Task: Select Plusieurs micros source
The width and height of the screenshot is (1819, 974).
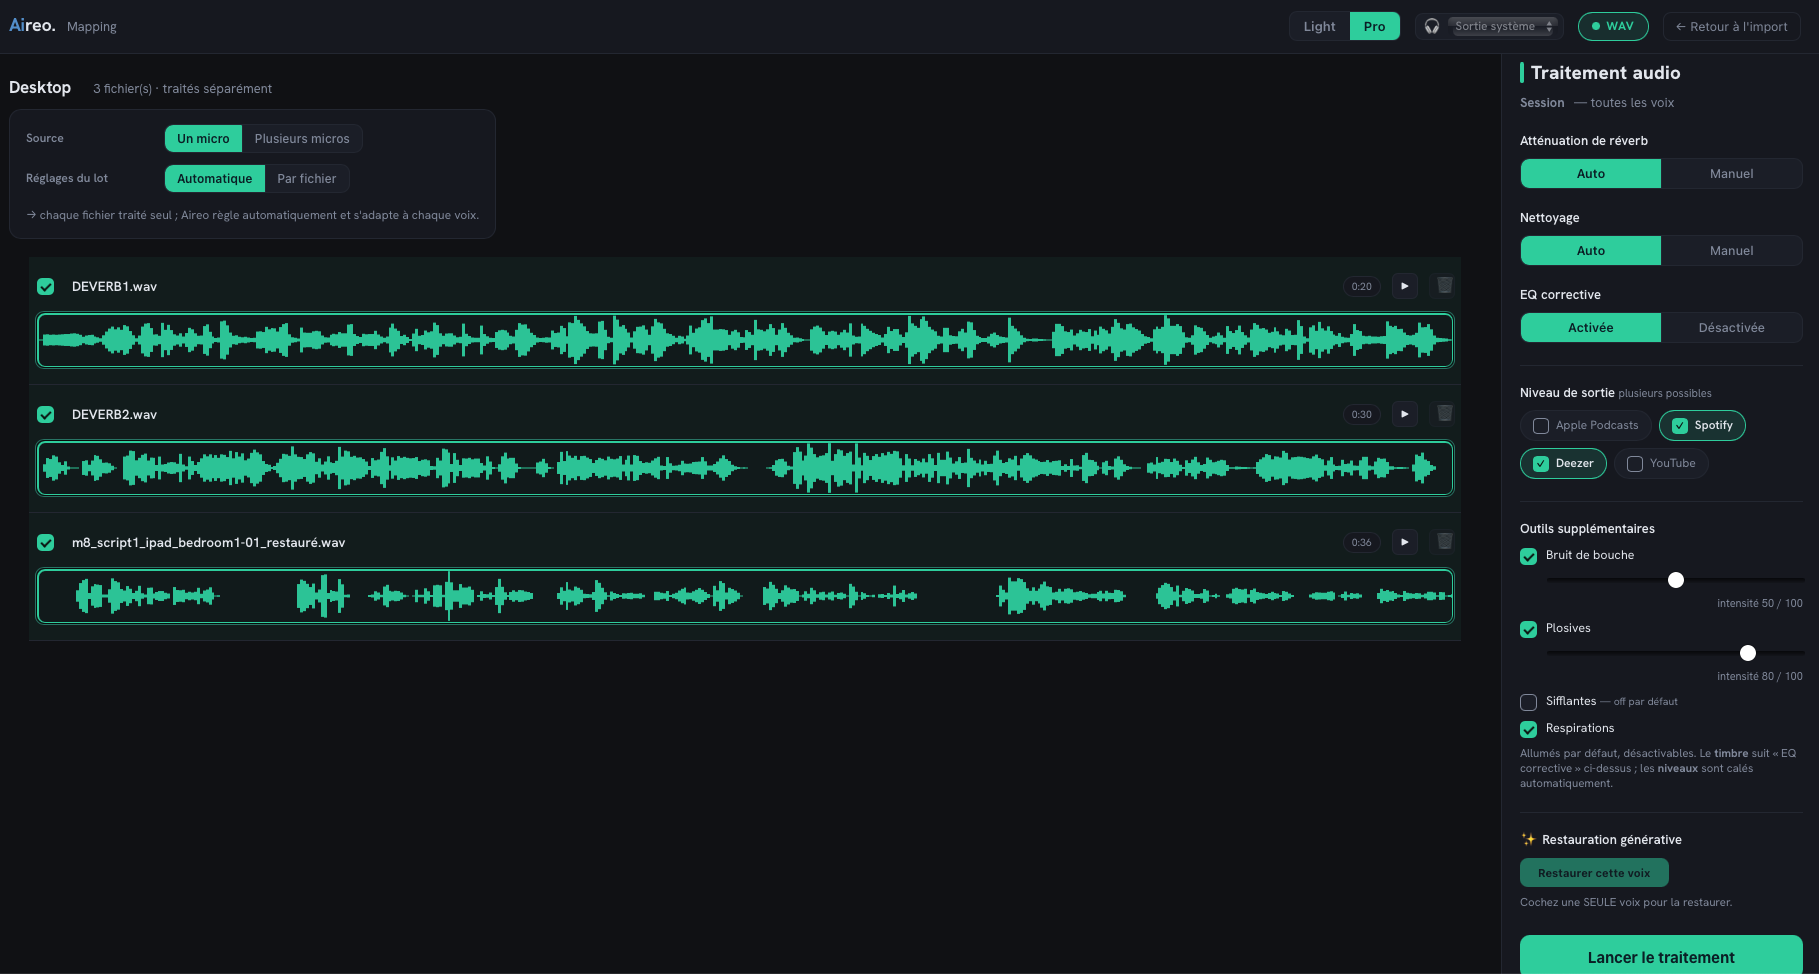Action: pyautogui.click(x=302, y=139)
